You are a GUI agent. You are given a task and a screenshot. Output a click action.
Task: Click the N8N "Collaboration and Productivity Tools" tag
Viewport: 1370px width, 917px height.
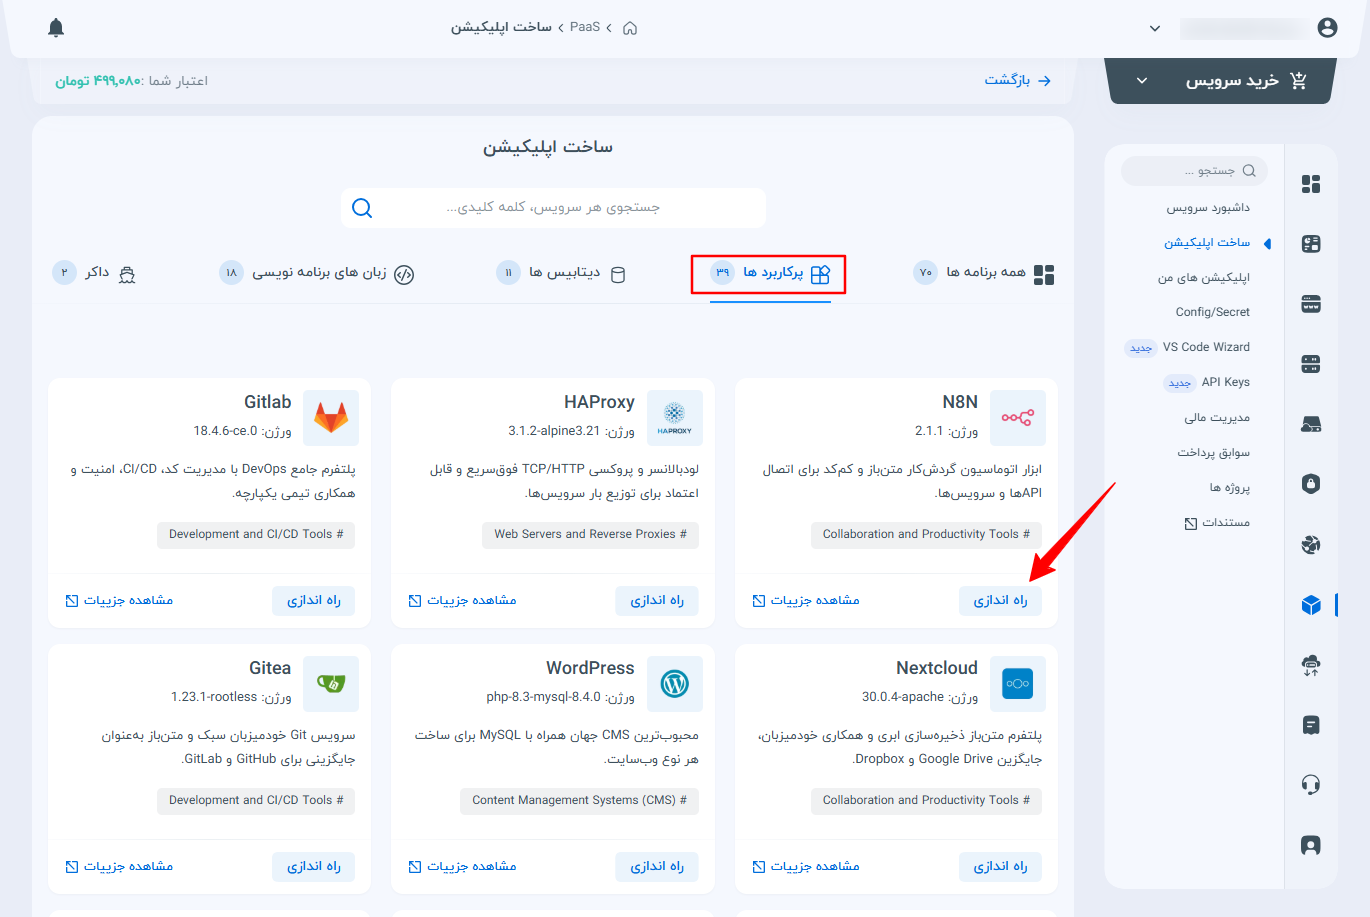click(x=926, y=534)
